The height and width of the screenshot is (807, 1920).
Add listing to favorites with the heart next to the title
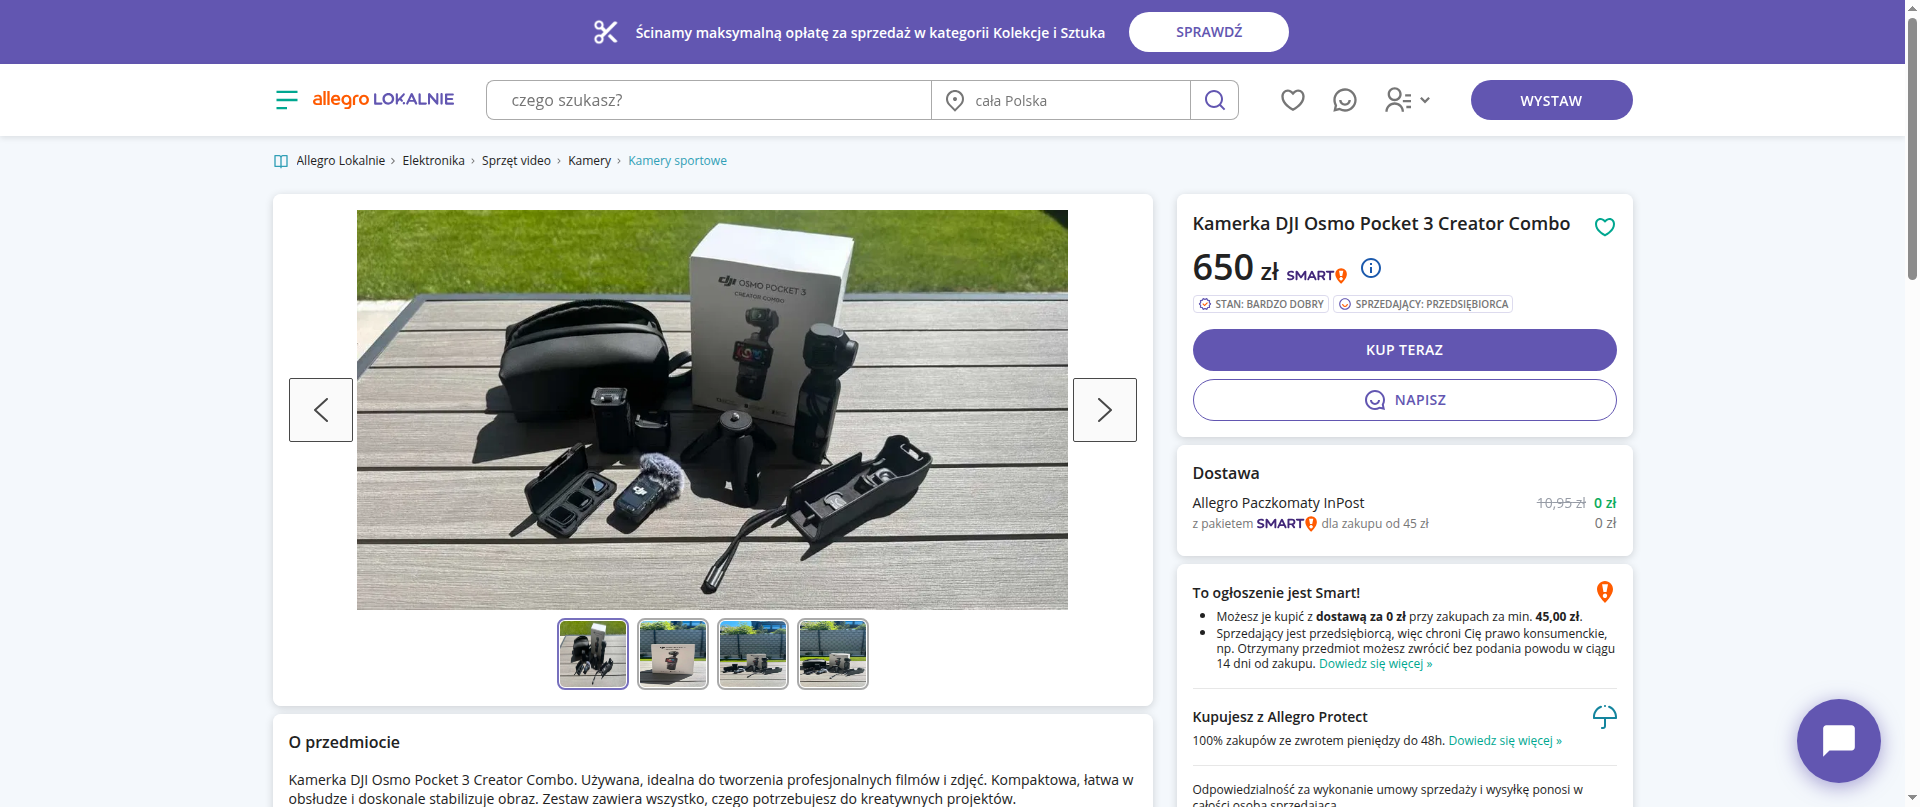tap(1605, 227)
